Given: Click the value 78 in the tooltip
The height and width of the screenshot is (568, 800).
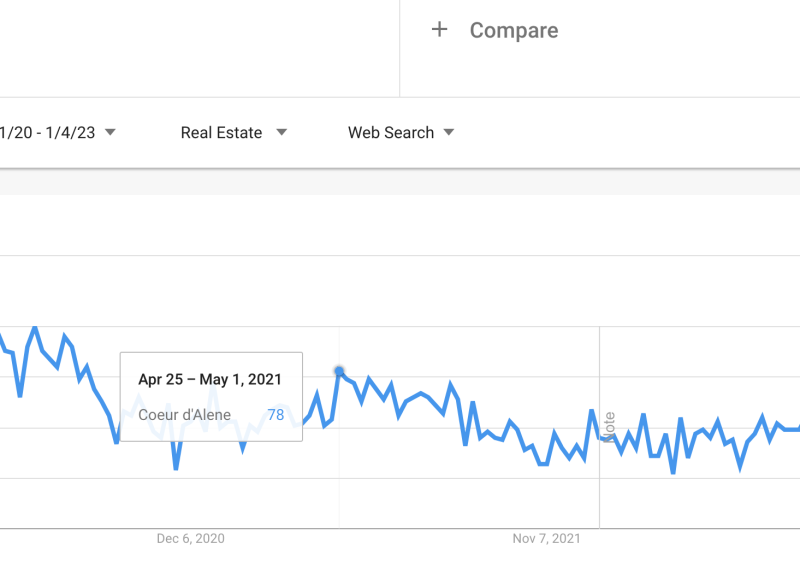Looking at the screenshot, I should point(275,415).
